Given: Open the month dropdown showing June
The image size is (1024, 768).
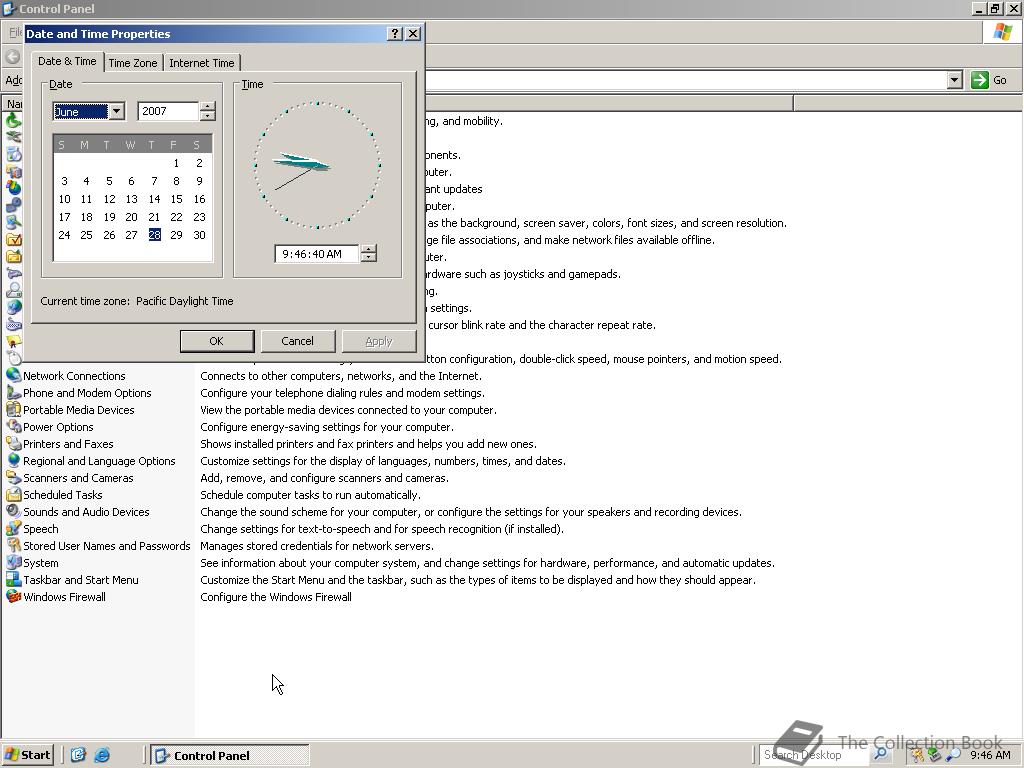Looking at the screenshot, I should (x=116, y=111).
